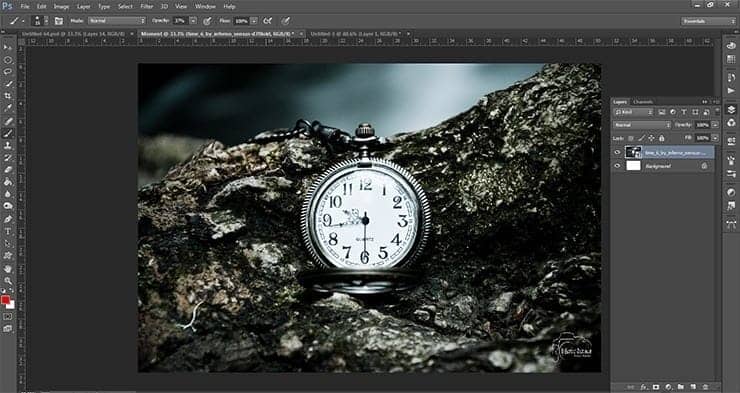The width and height of the screenshot is (740, 393).
Task: Select the Hand tool
Action: tap(8, 268)
